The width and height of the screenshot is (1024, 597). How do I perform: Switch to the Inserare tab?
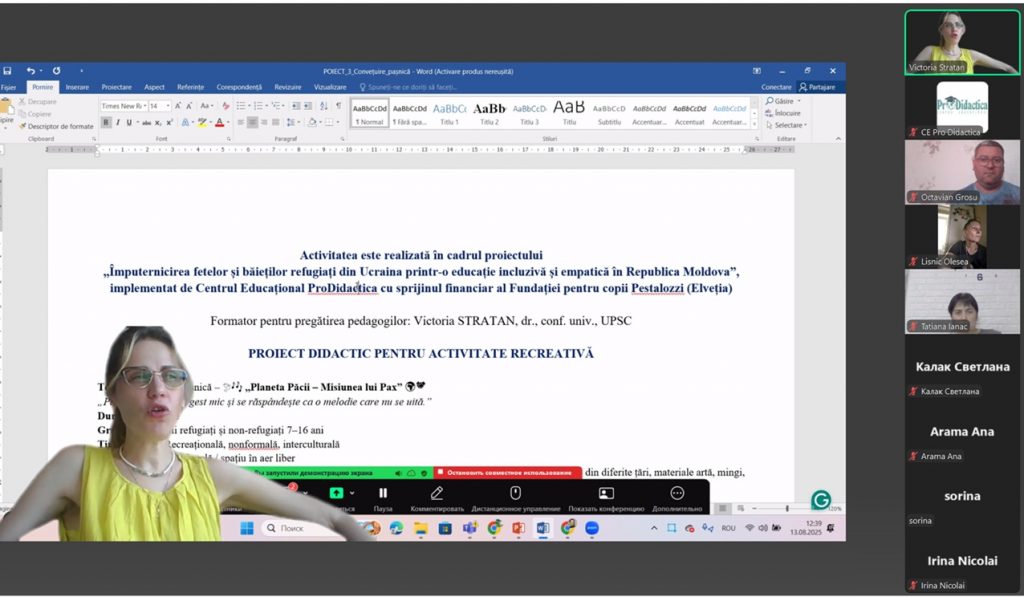pyautogui.click(x=77, y=87)
